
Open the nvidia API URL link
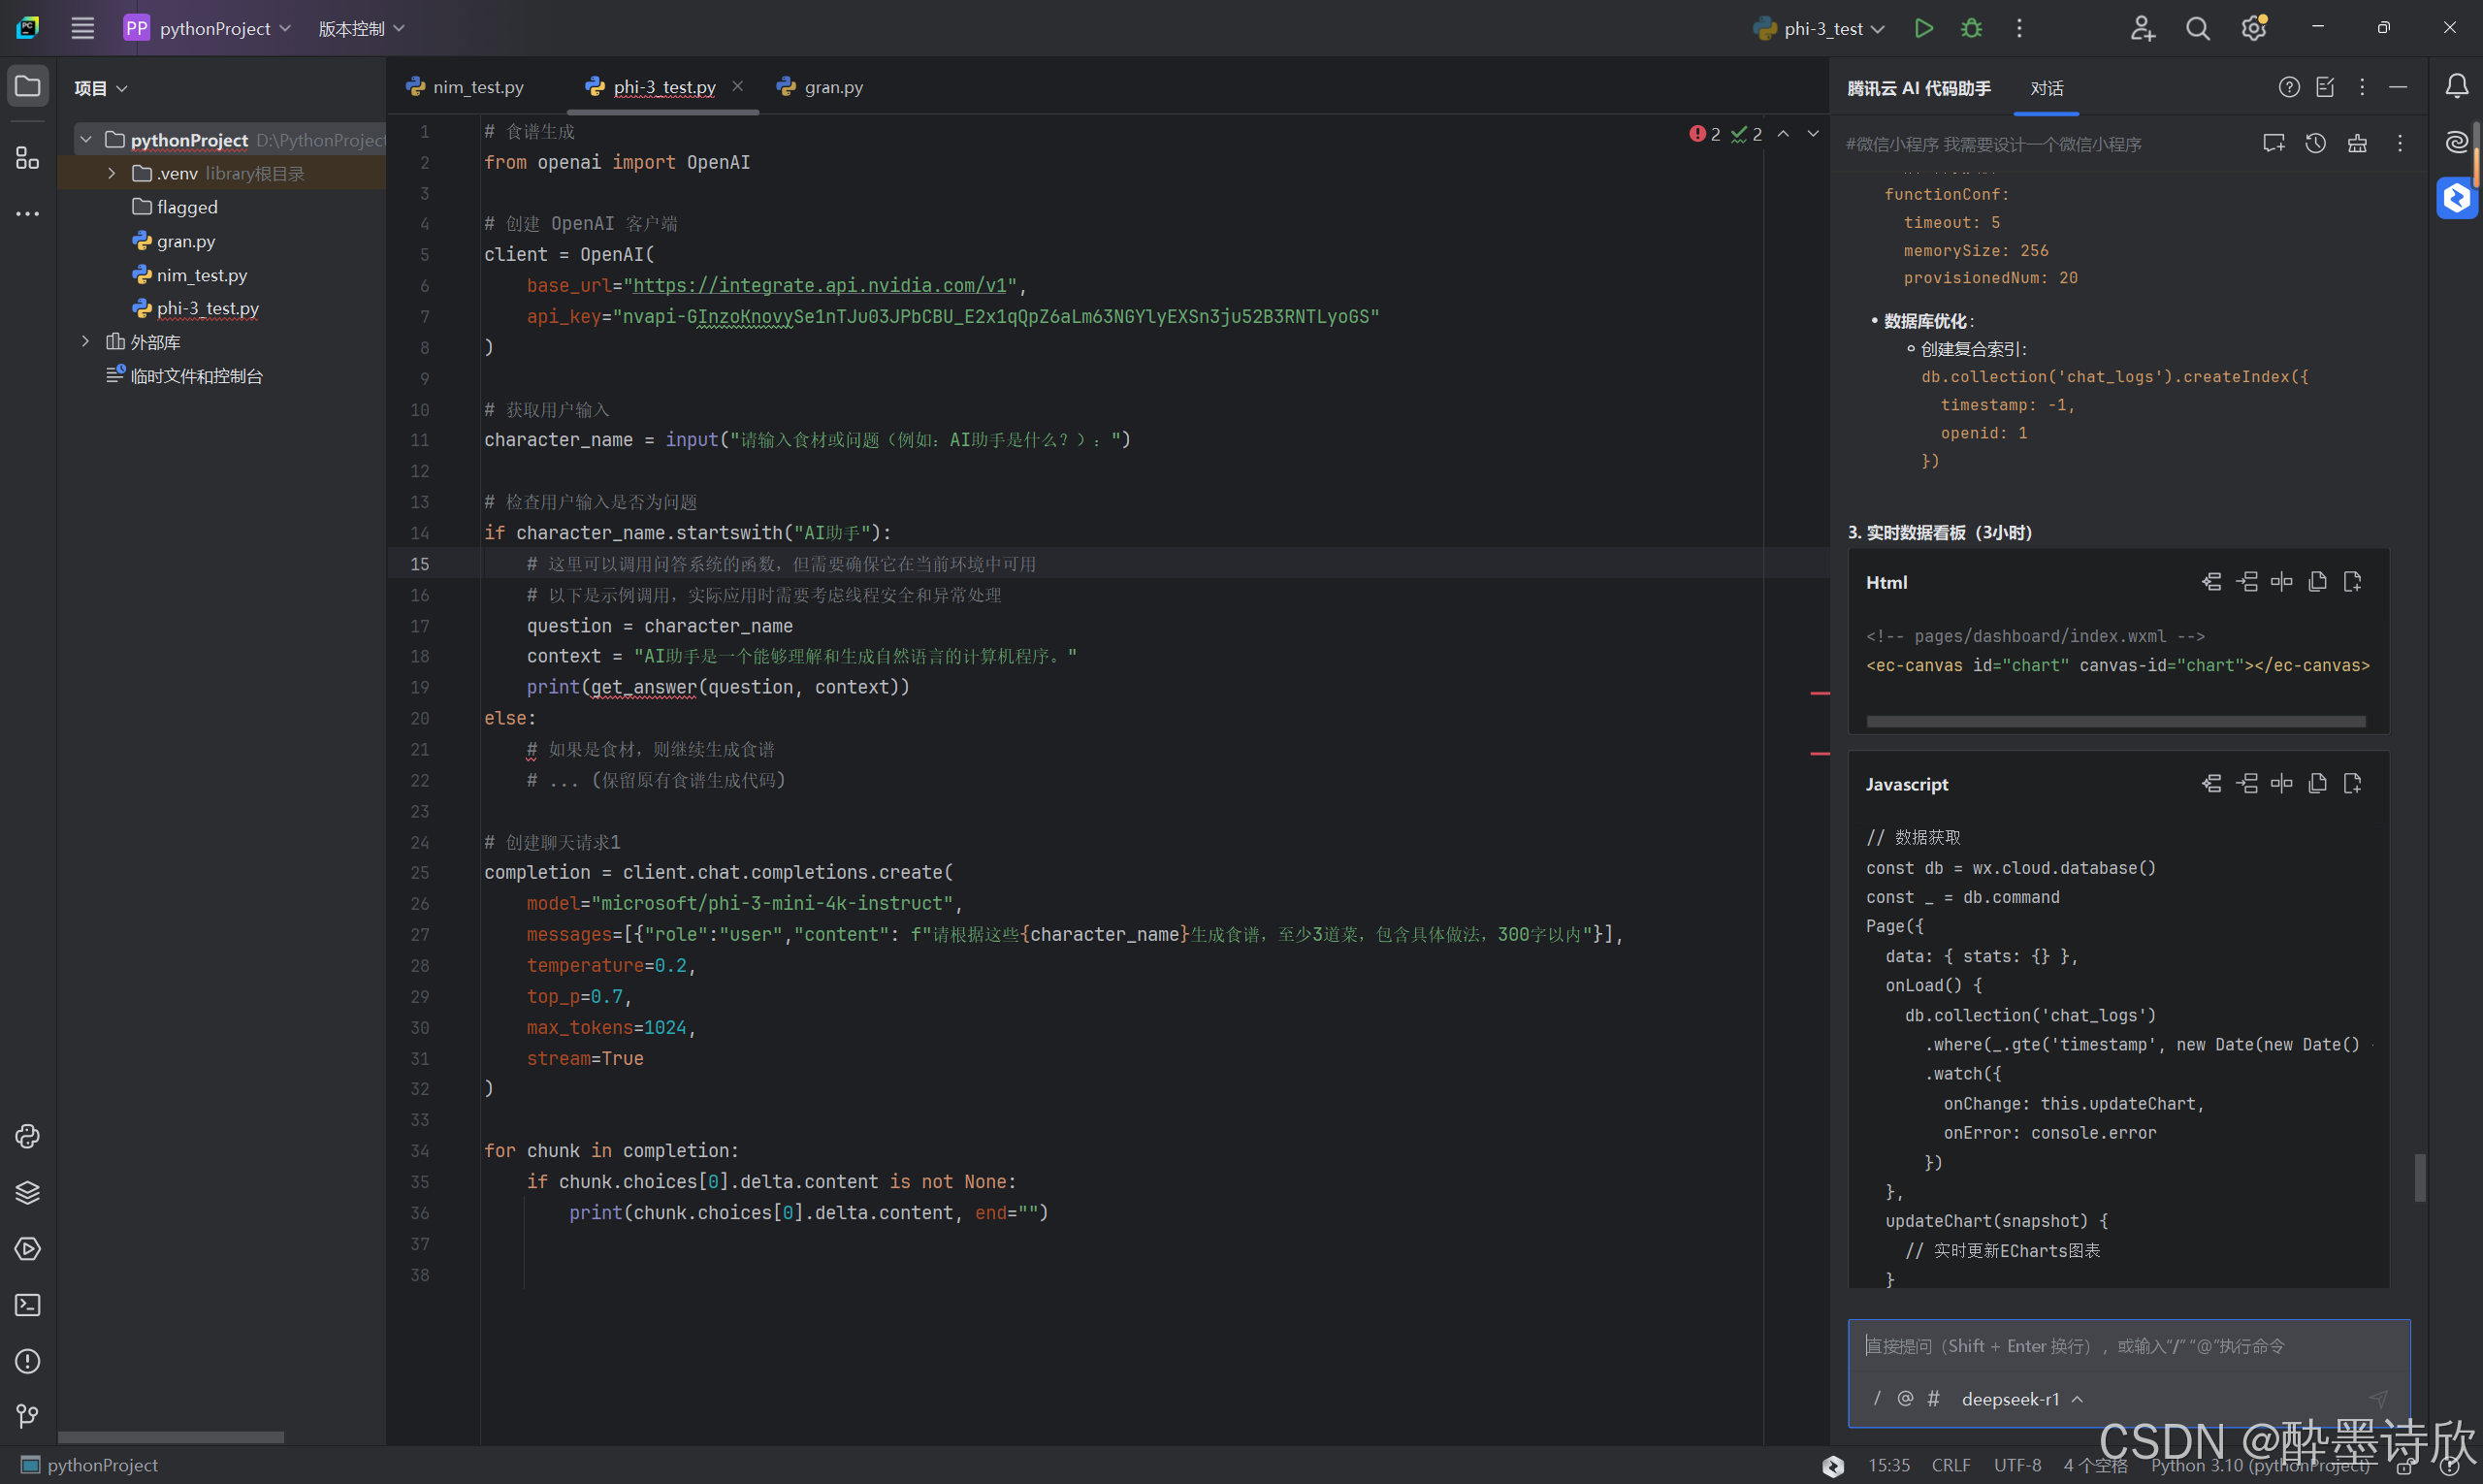(x=819, y=286)
